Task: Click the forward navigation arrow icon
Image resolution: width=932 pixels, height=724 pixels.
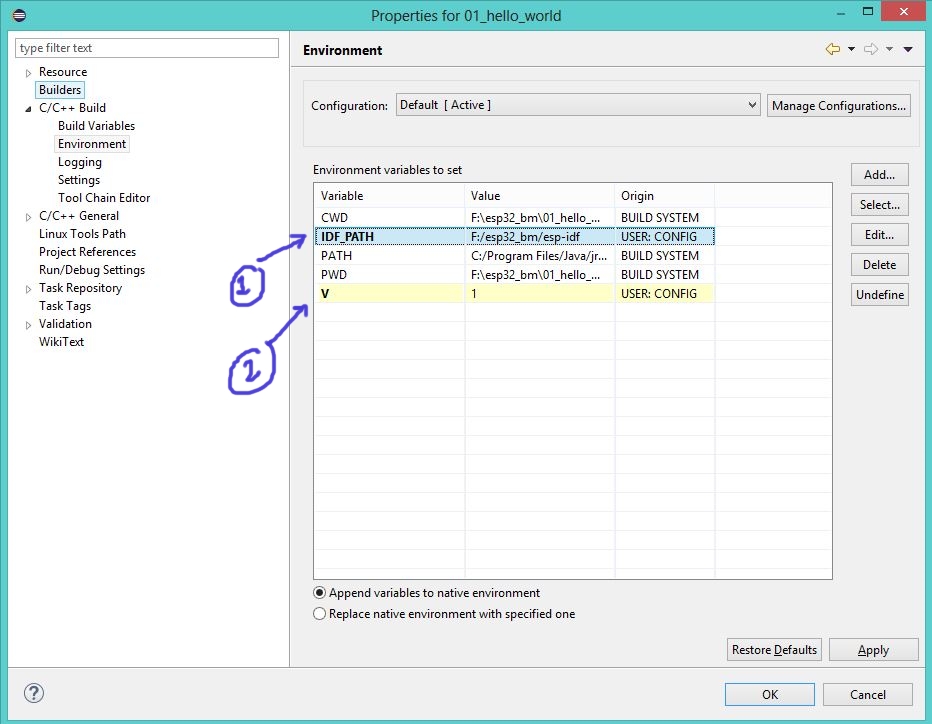Action: click(870, 49)
